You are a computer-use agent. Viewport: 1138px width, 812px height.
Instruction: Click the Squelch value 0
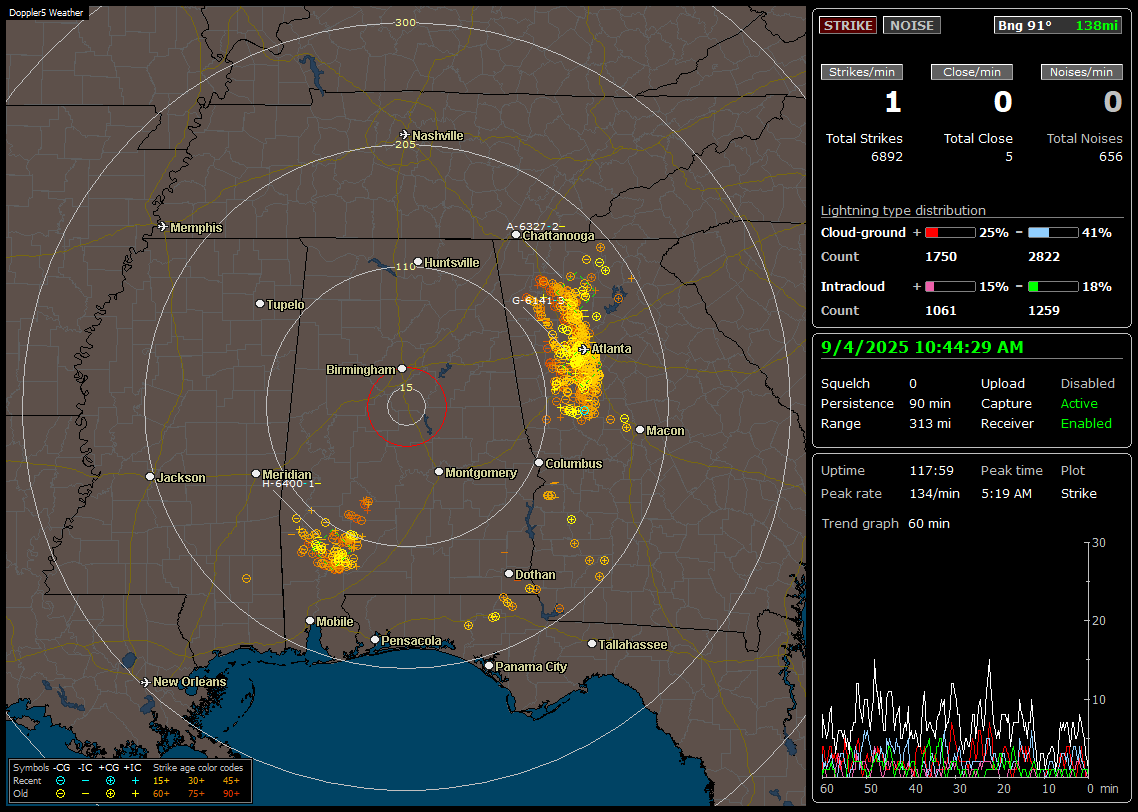coord(913,384)
